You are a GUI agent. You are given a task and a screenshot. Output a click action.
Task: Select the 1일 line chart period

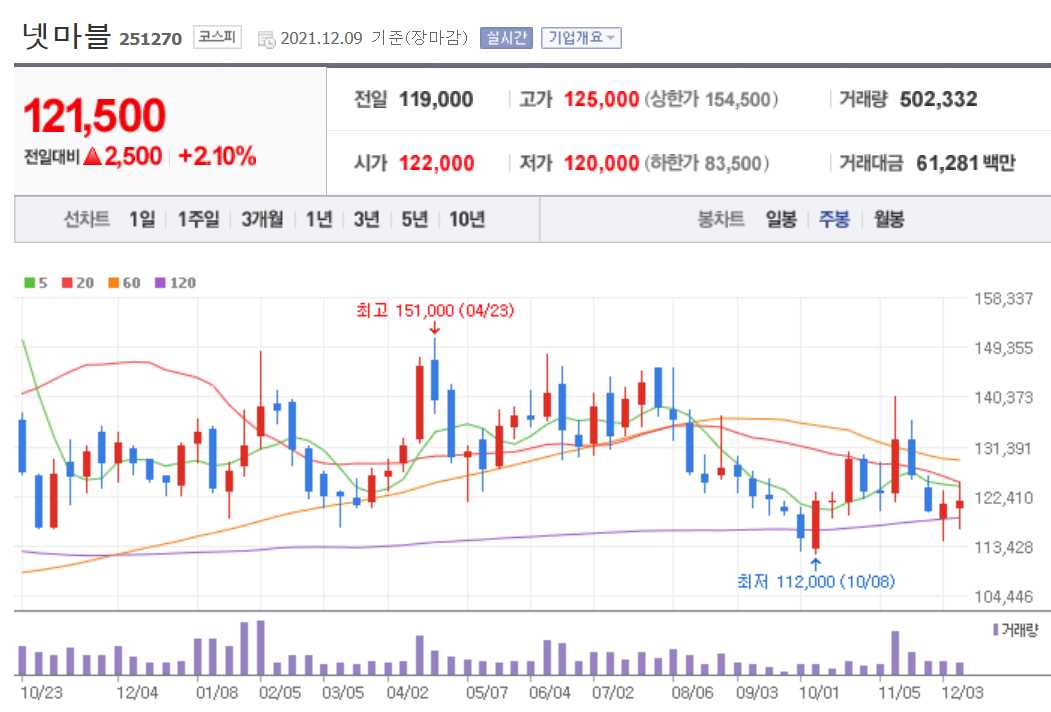(x=142, y=219)
